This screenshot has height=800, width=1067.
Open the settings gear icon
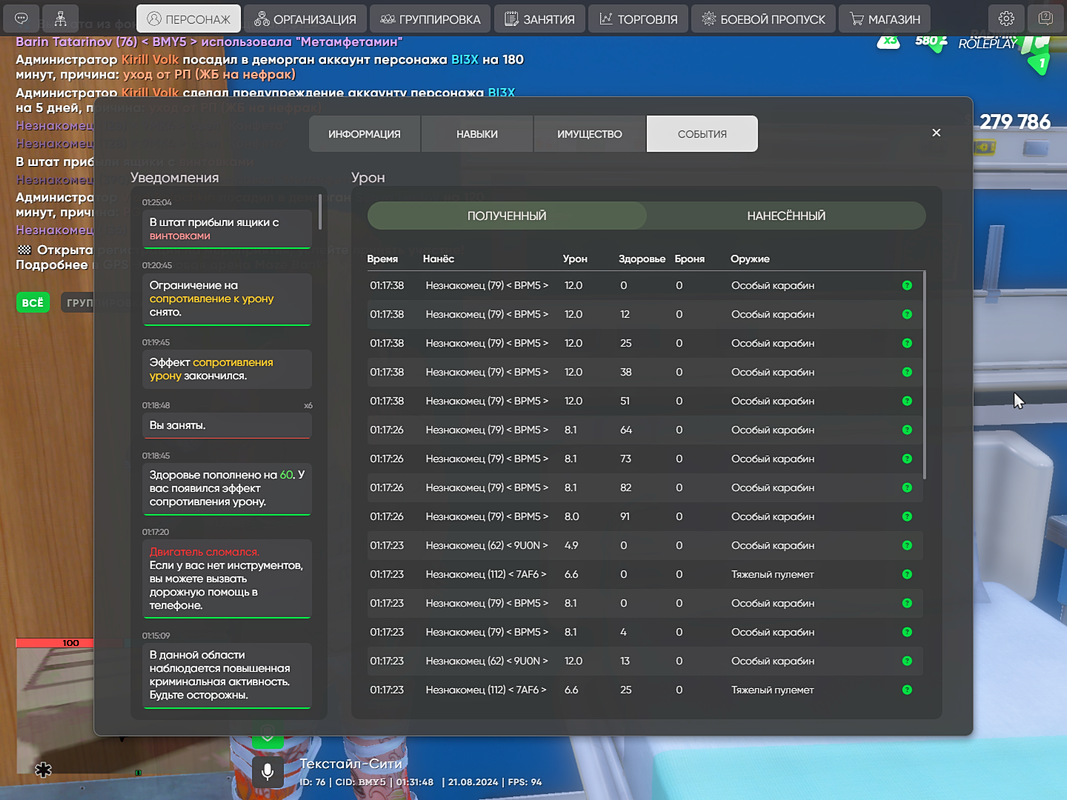pos(1006,18)
